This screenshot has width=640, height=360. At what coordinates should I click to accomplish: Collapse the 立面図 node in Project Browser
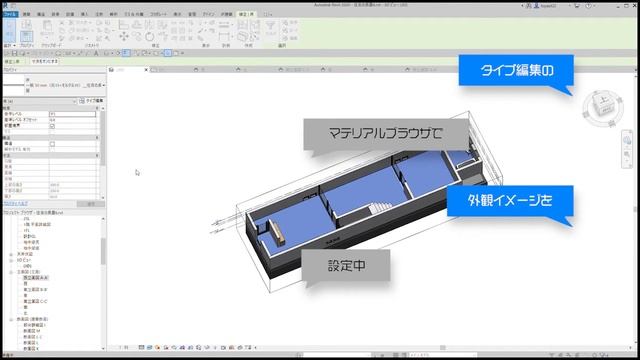click(x=11, y=272)
